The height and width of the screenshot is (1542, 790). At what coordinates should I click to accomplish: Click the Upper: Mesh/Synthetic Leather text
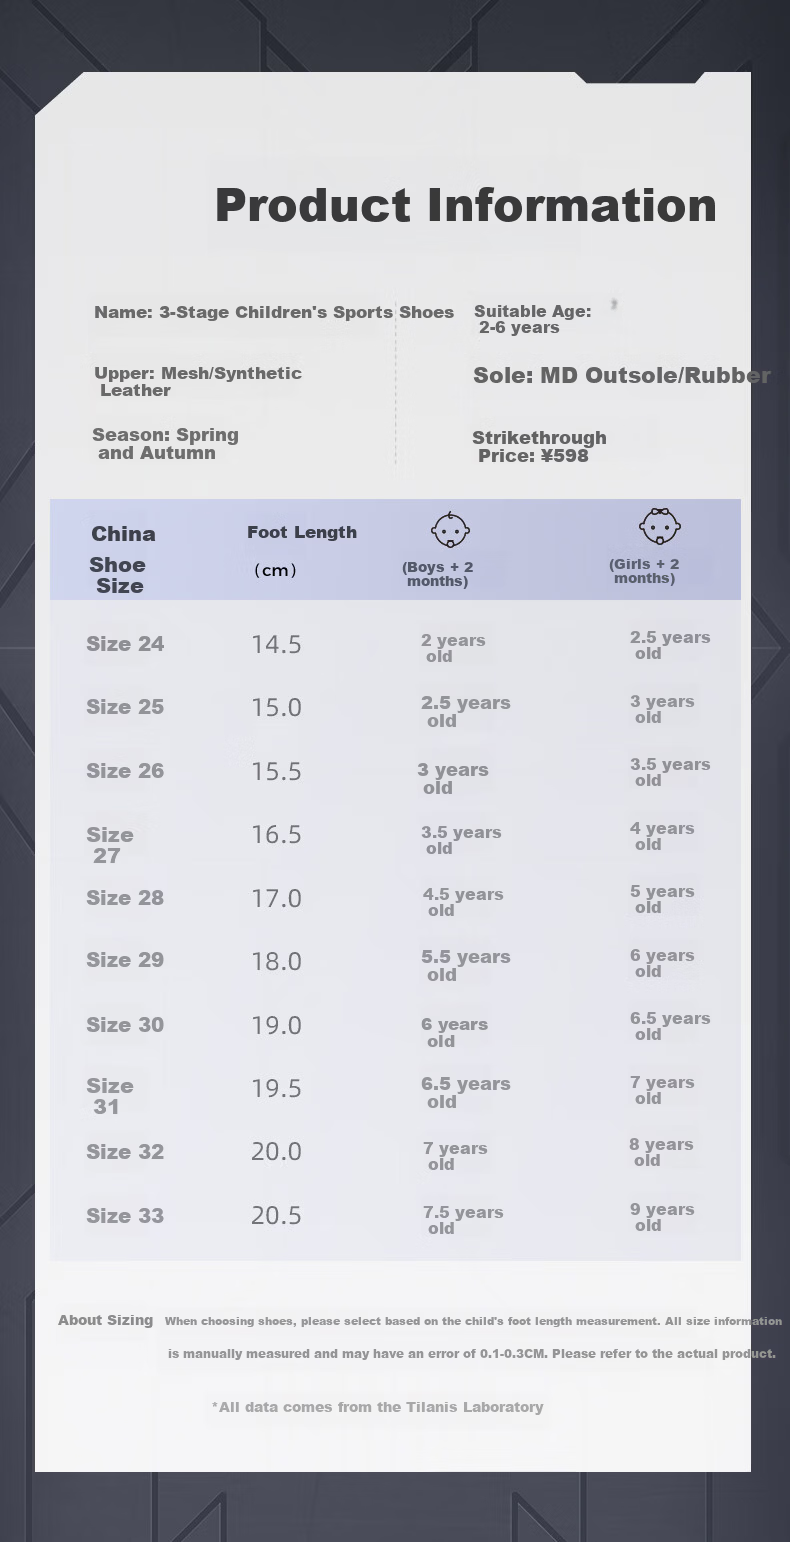click(x=198, y=382)
